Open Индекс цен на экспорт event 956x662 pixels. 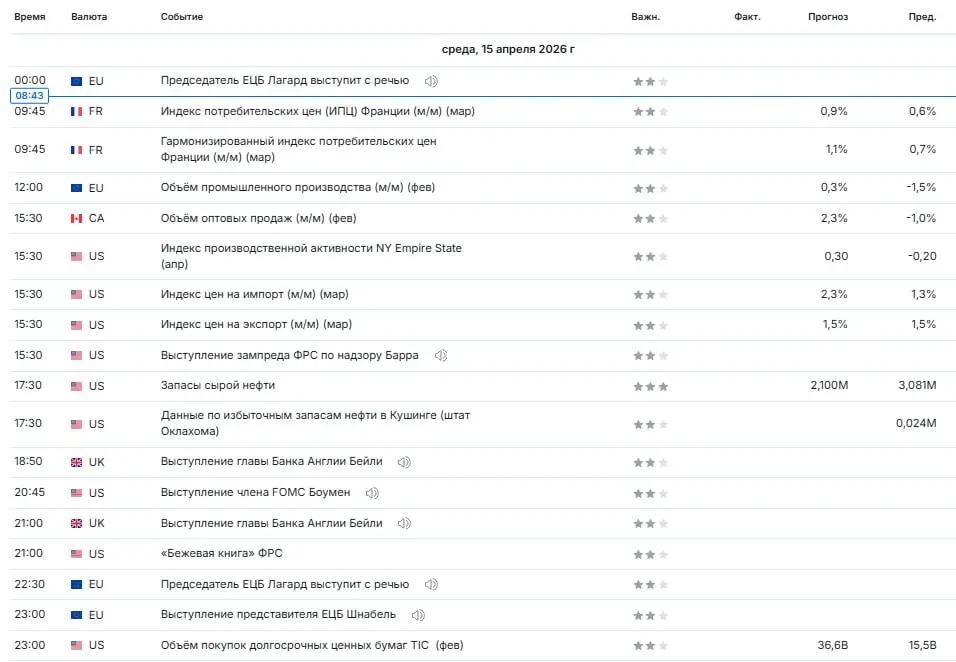(257, 324)
